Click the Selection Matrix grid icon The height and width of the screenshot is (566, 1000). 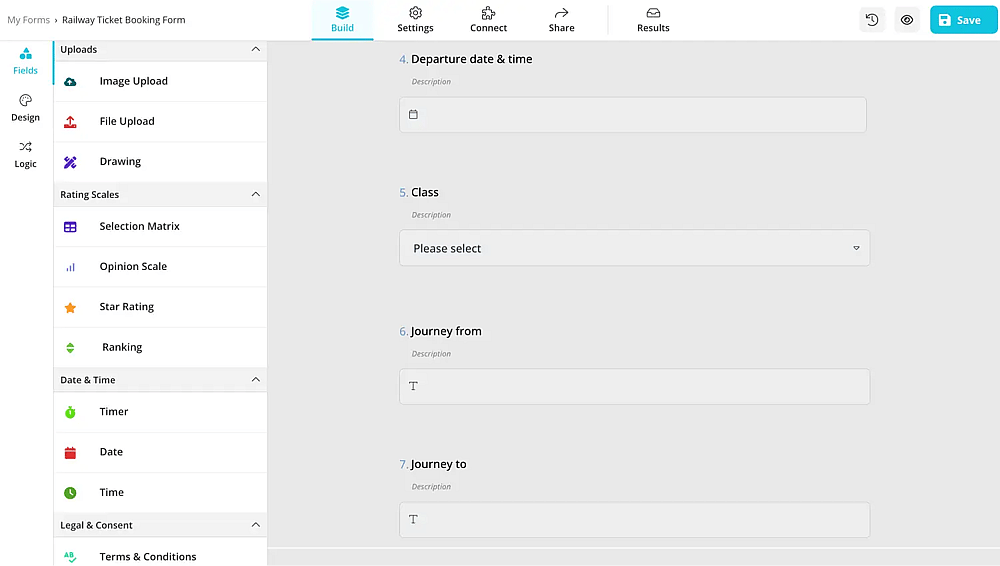point(70,227)
